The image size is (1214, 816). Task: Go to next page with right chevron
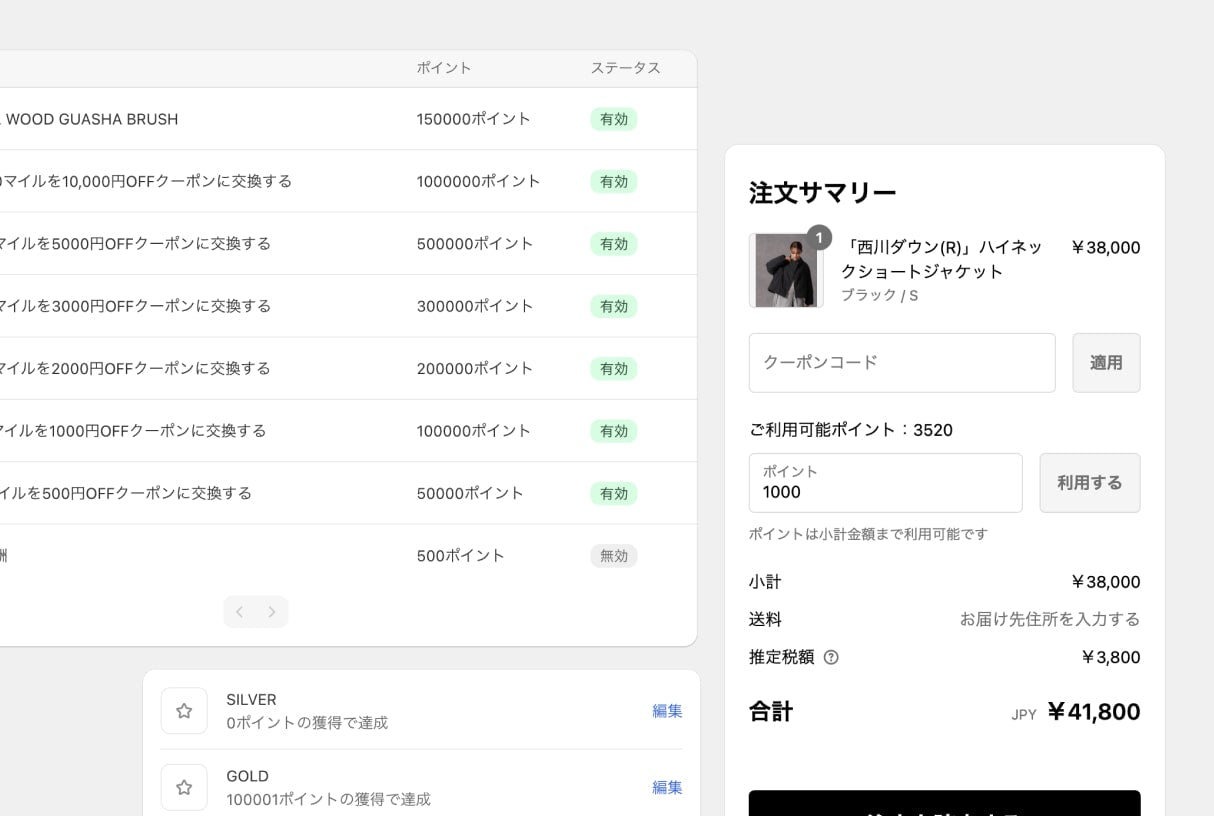pos(271,612)
